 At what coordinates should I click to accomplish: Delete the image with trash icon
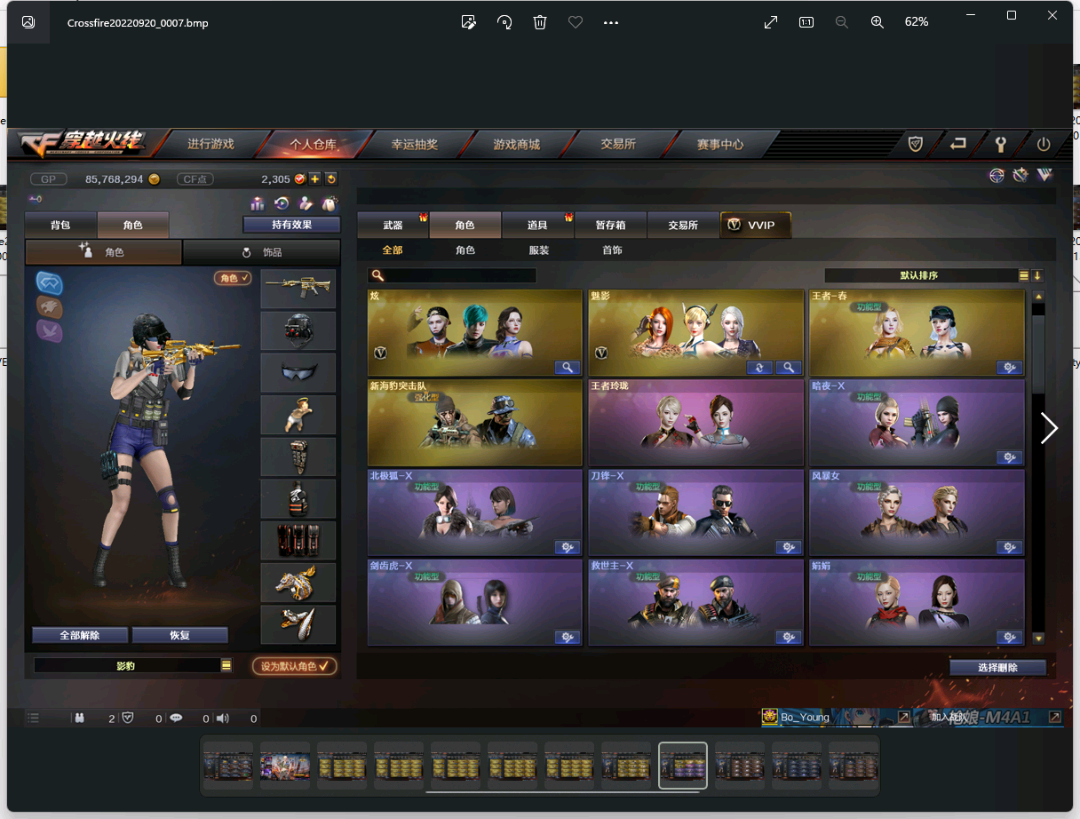tap(540, 22)
